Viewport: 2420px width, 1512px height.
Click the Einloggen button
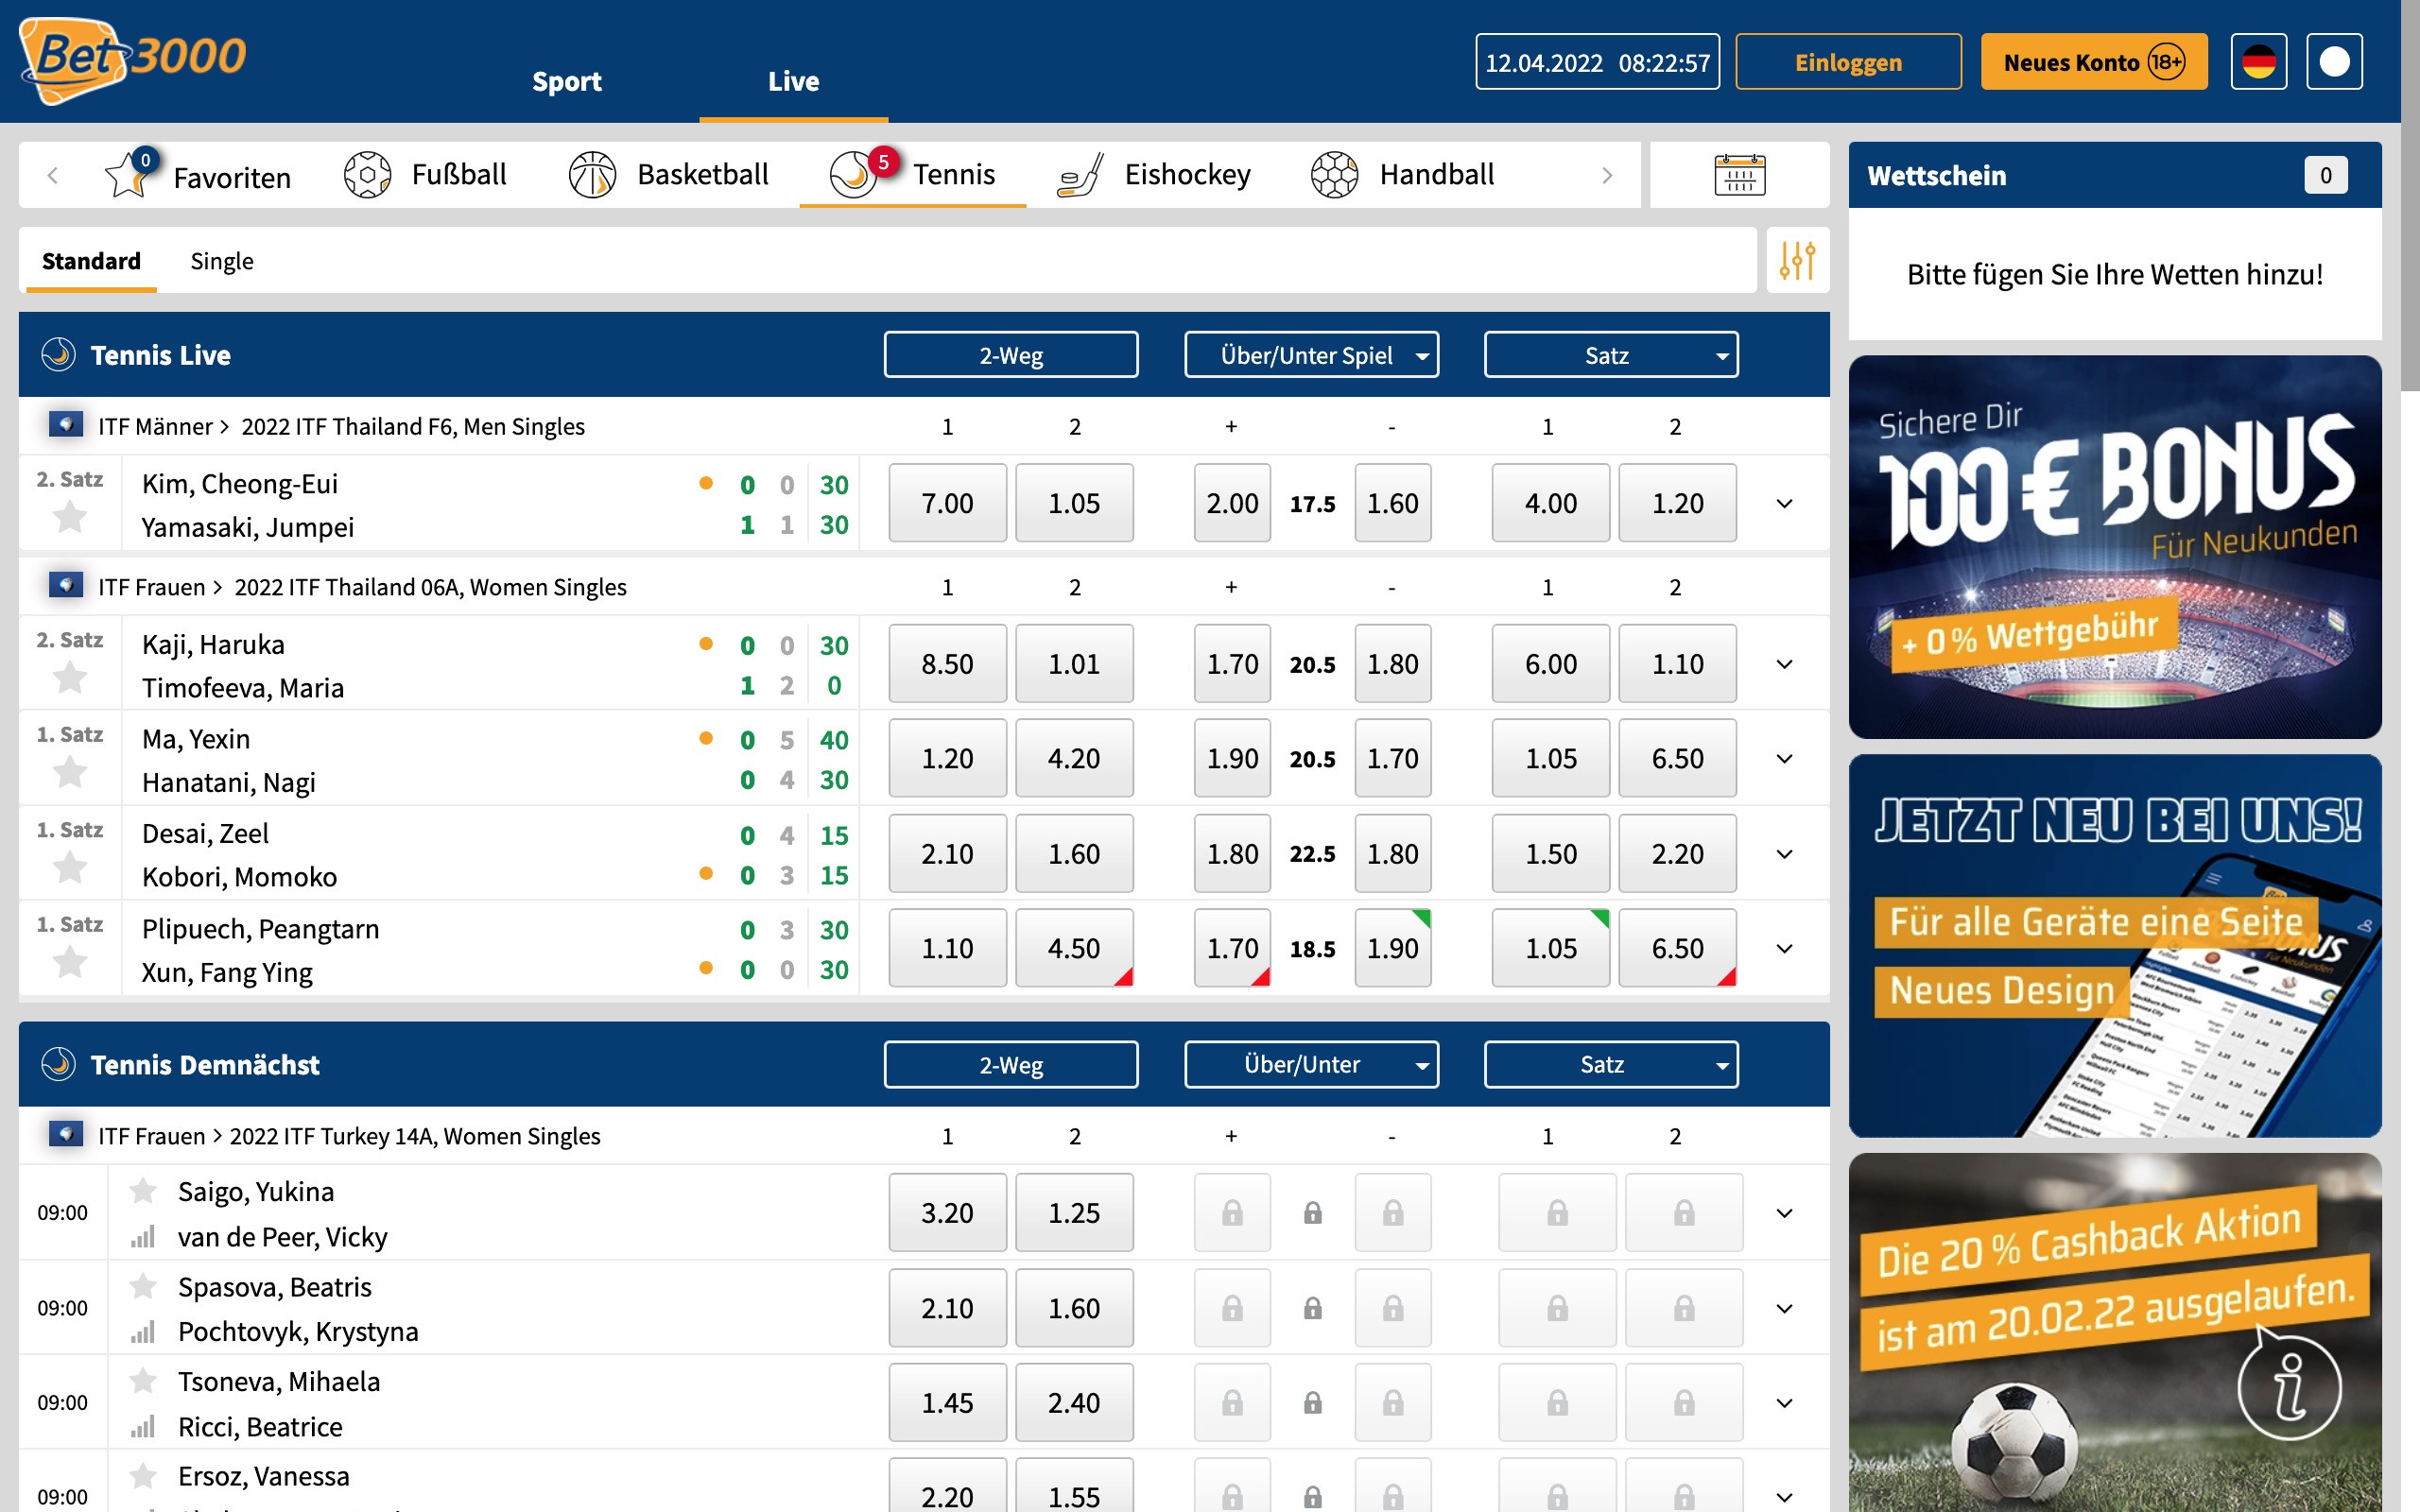tap(1848, 61)
